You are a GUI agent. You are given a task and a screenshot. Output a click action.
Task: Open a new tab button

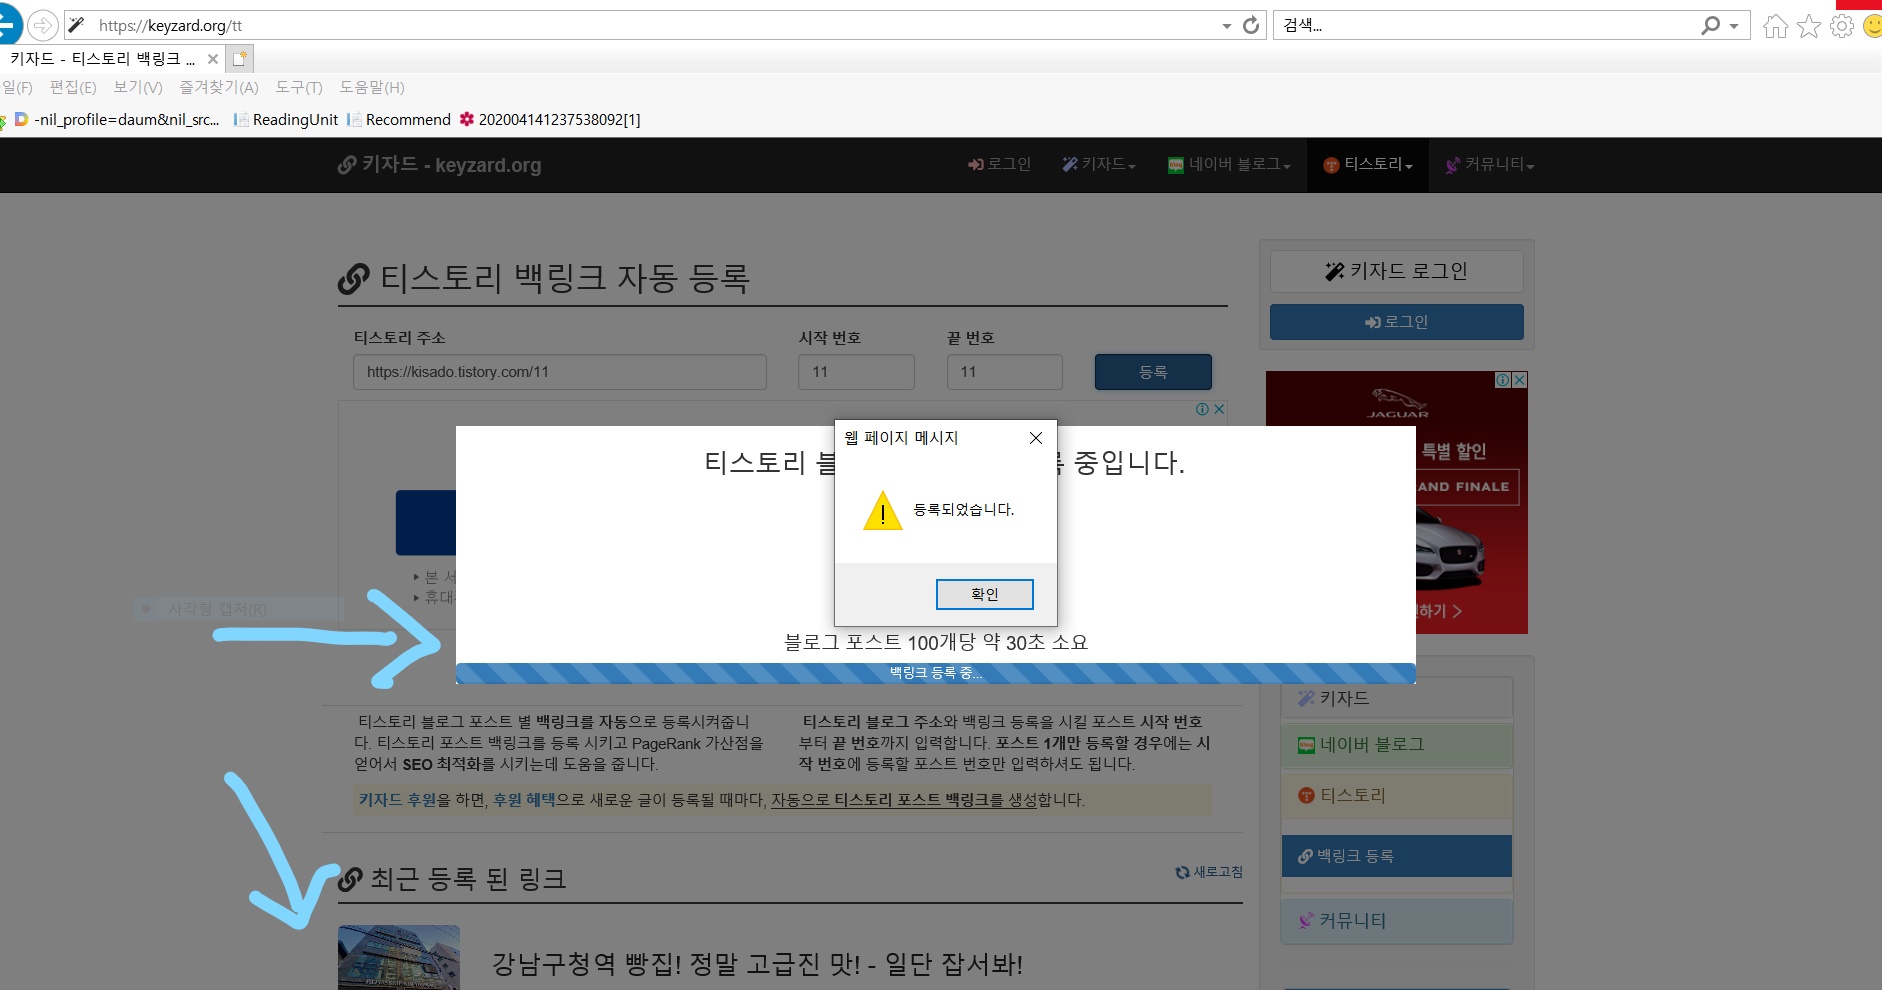[240, 58]
